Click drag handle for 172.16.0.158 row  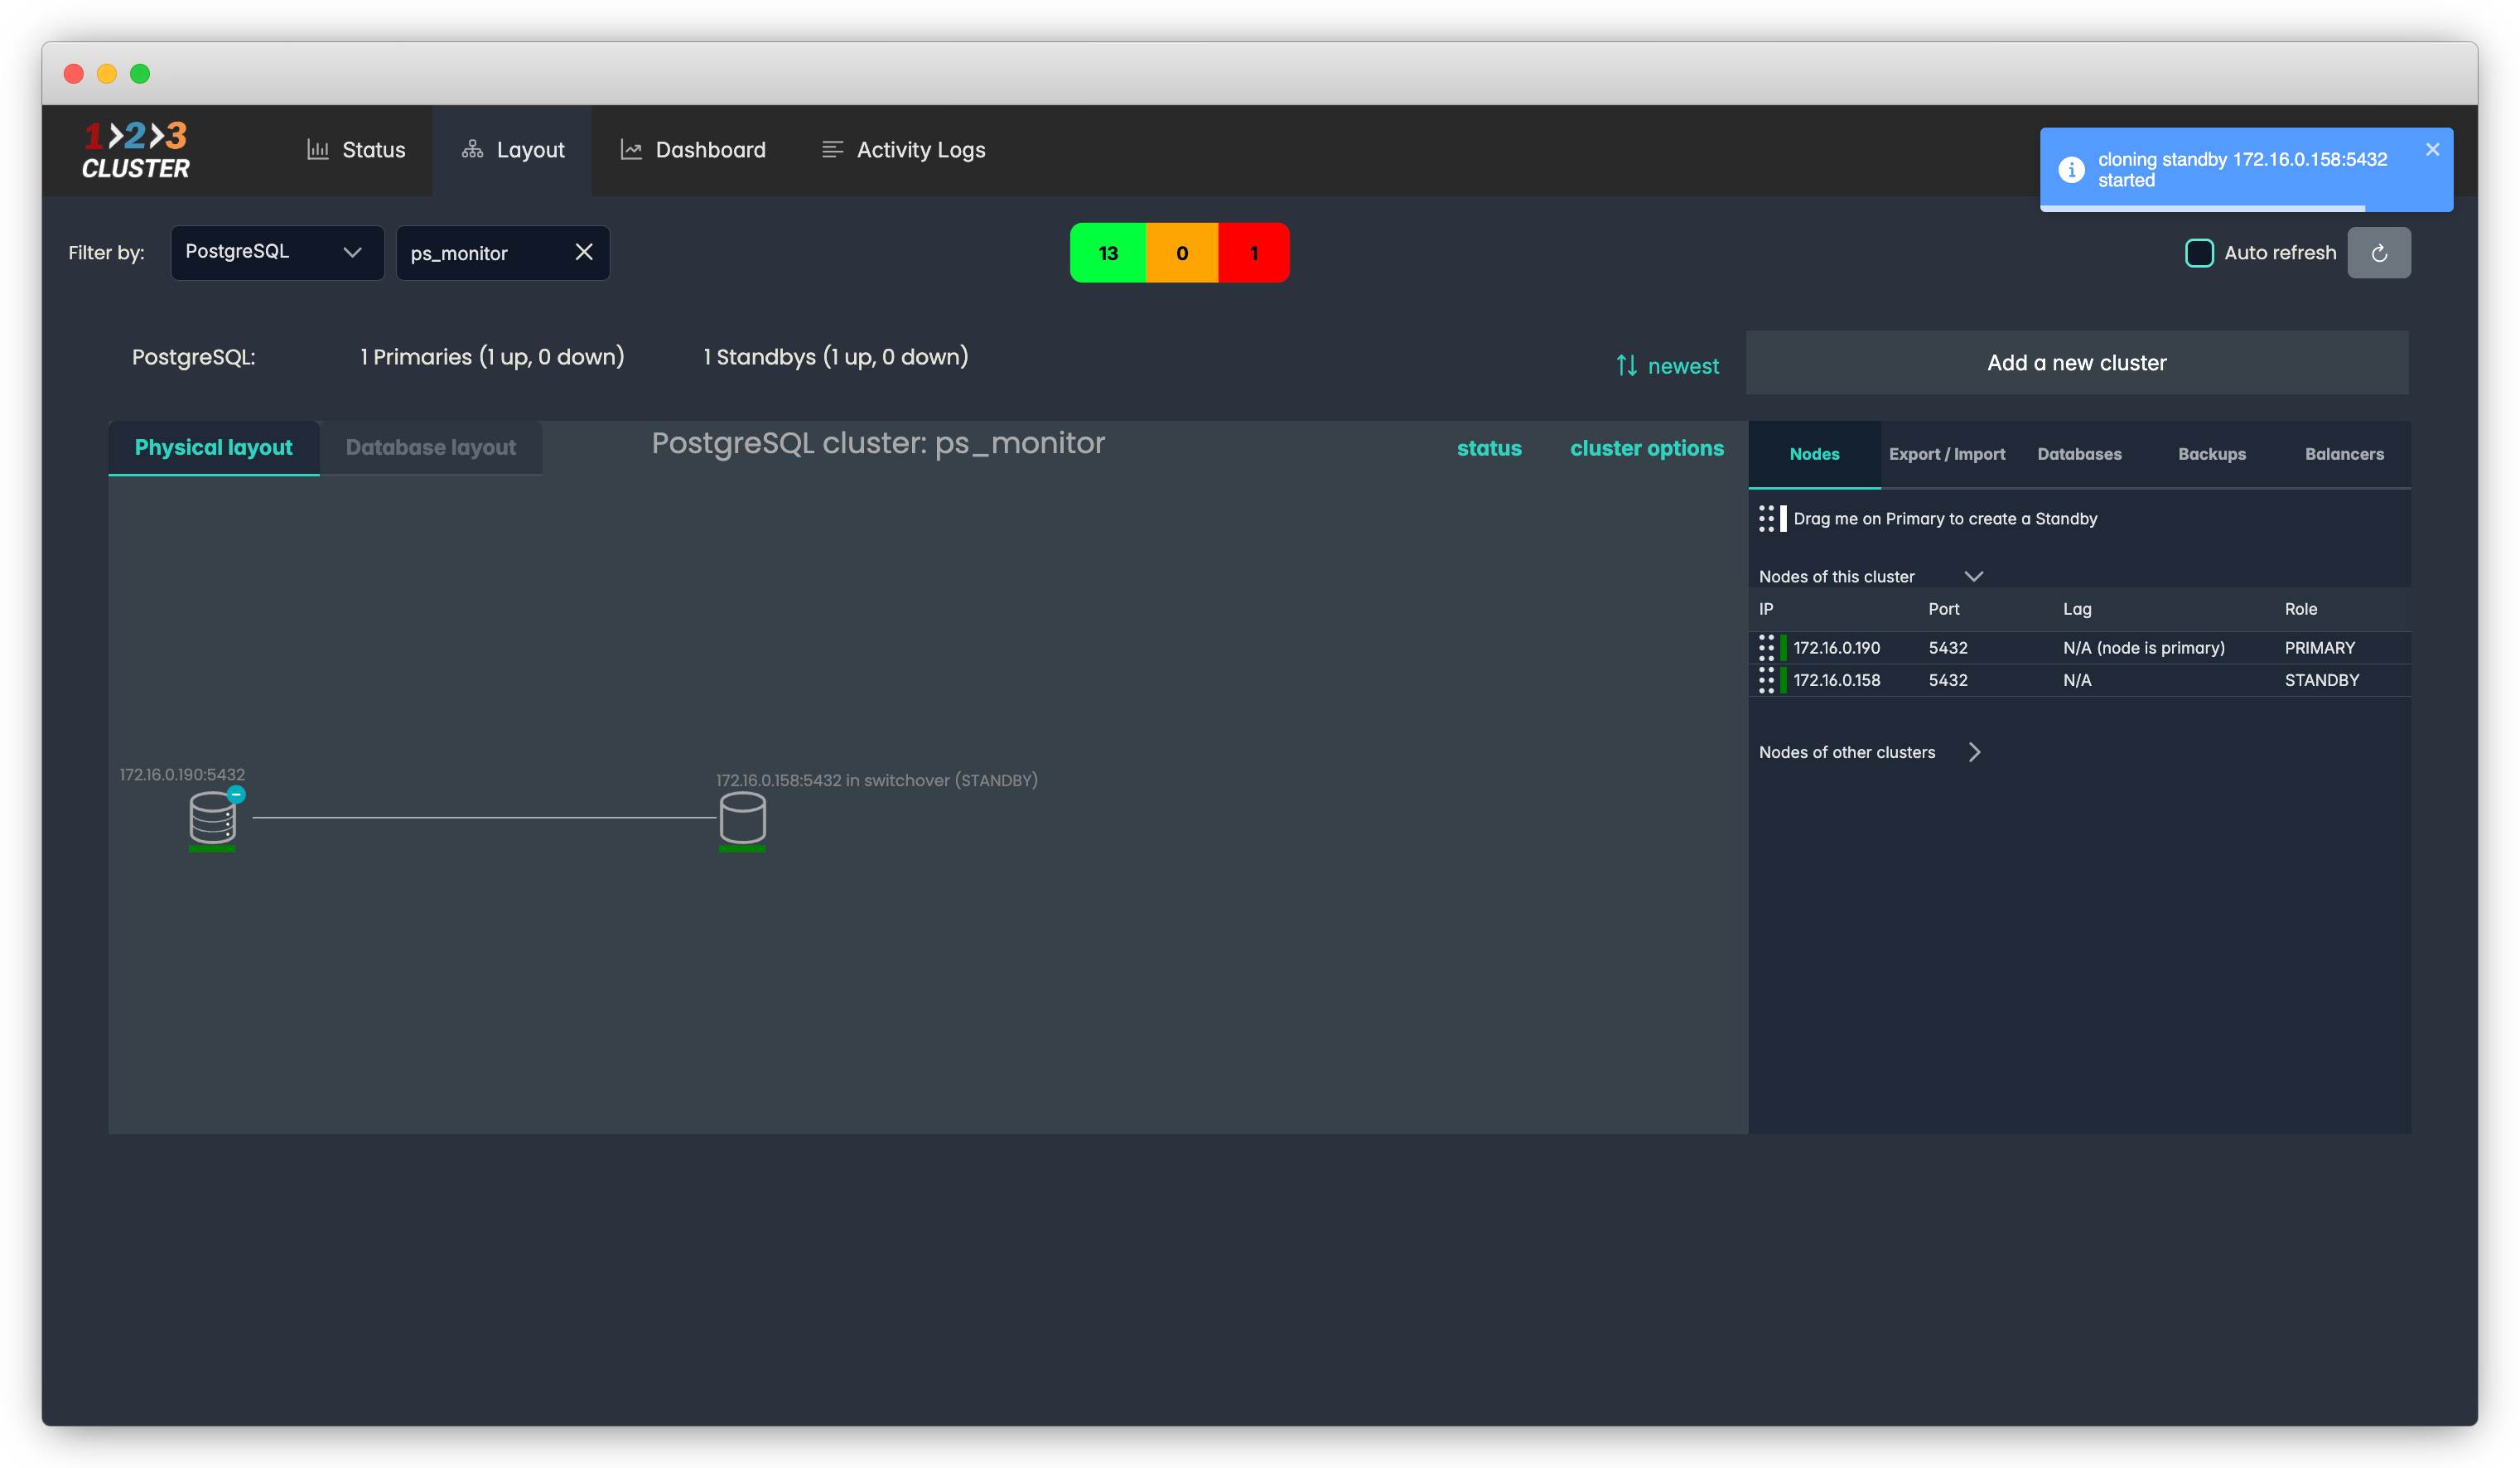coord(1766,680)
